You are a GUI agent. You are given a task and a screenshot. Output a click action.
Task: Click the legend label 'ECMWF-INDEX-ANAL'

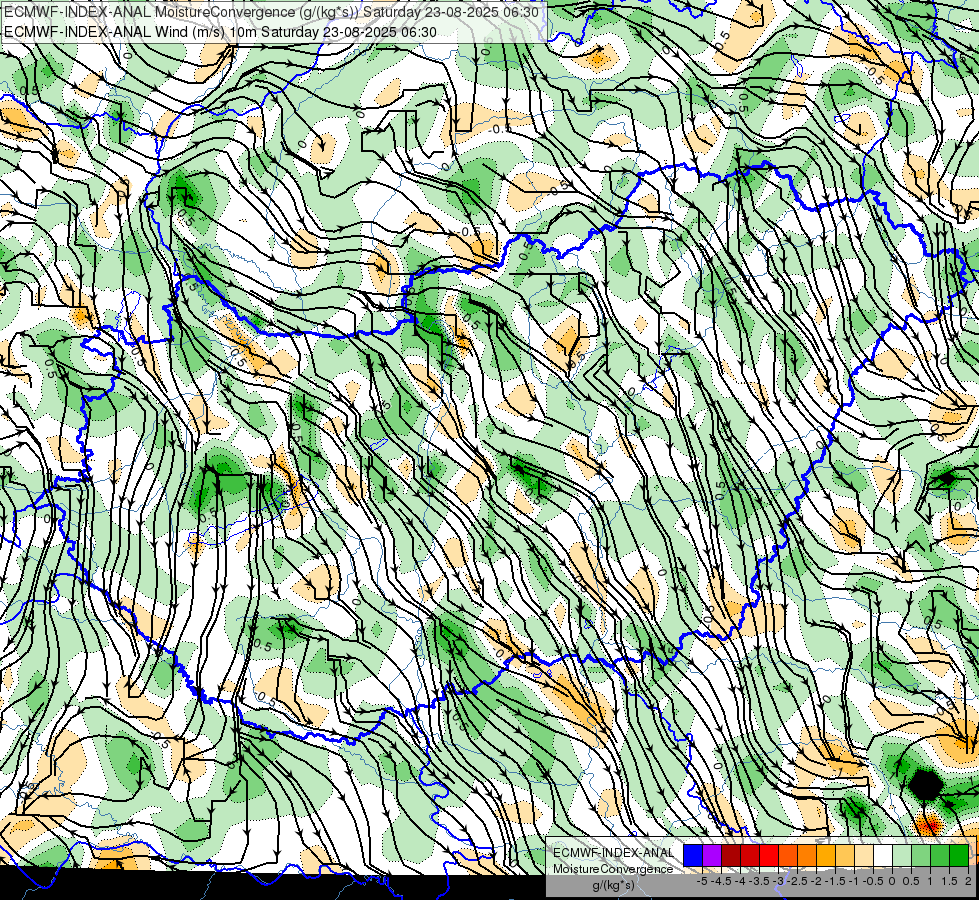613,853
